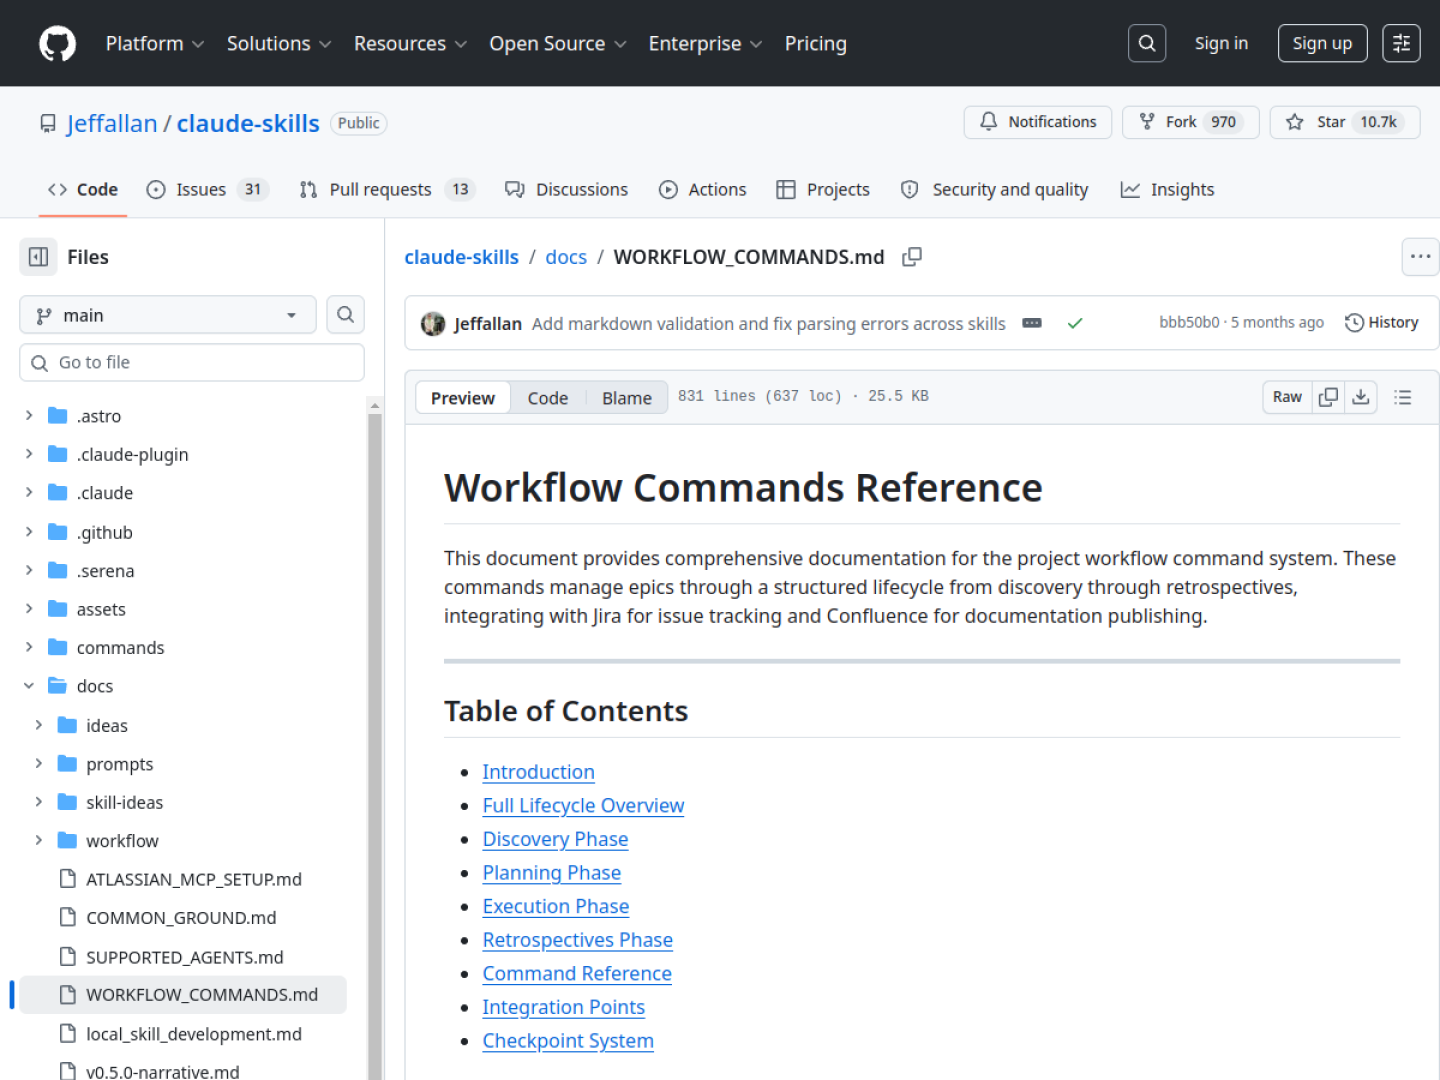Open the search magnifier in header

(1147, 43)
